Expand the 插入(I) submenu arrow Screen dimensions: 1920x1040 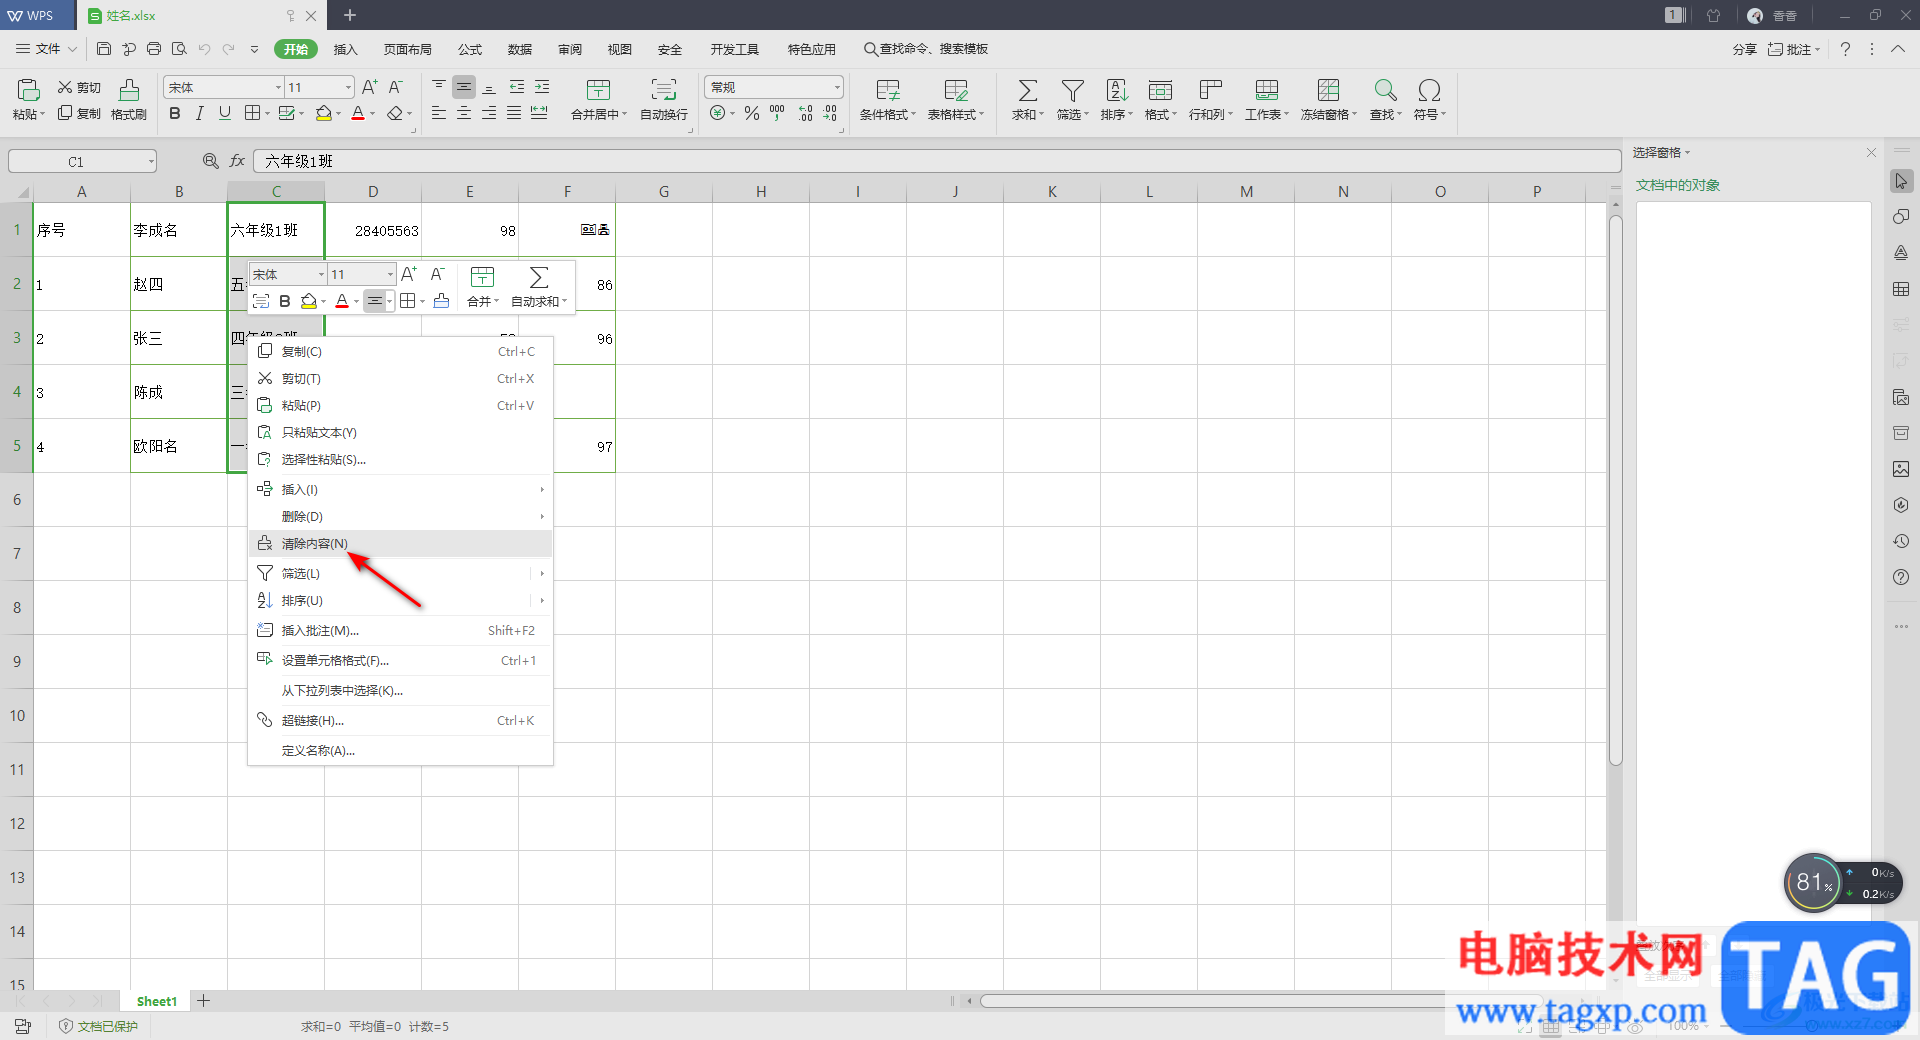tap(542, 489)
